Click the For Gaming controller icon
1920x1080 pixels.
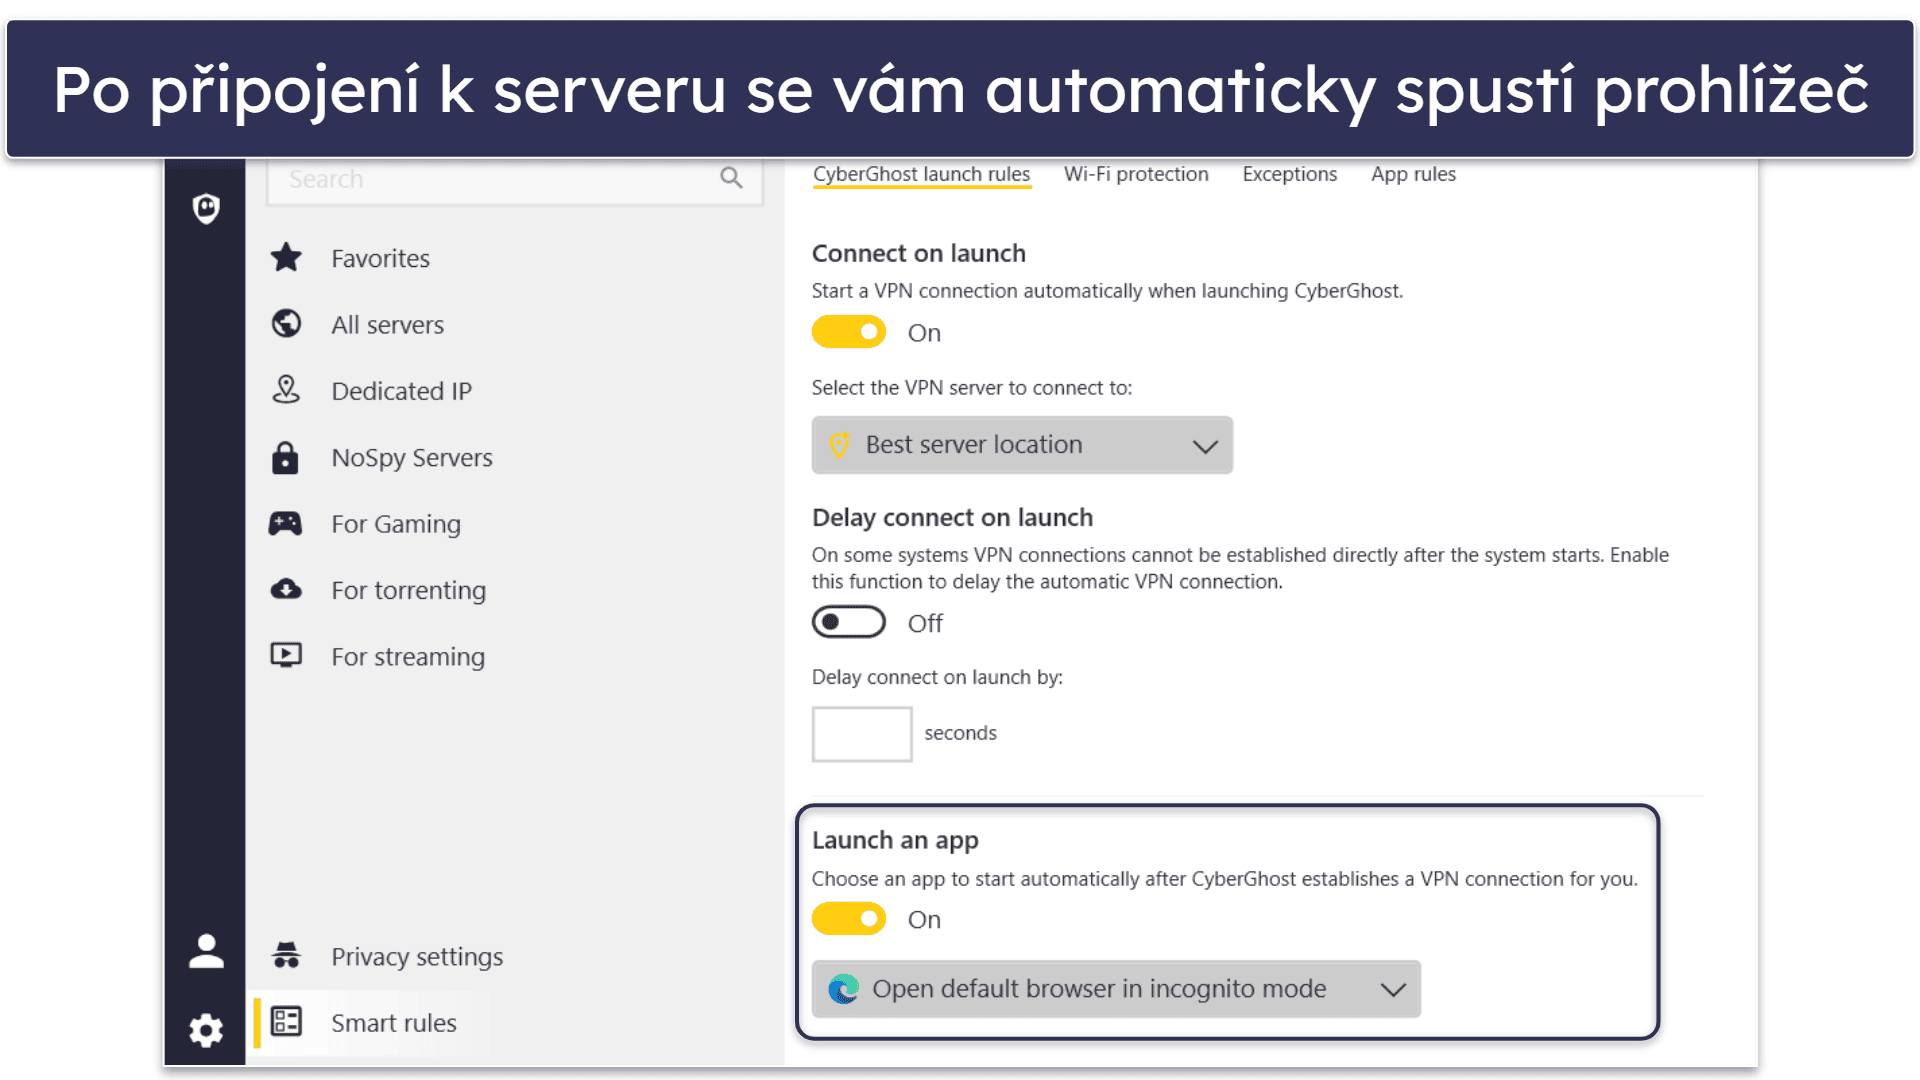286,523
